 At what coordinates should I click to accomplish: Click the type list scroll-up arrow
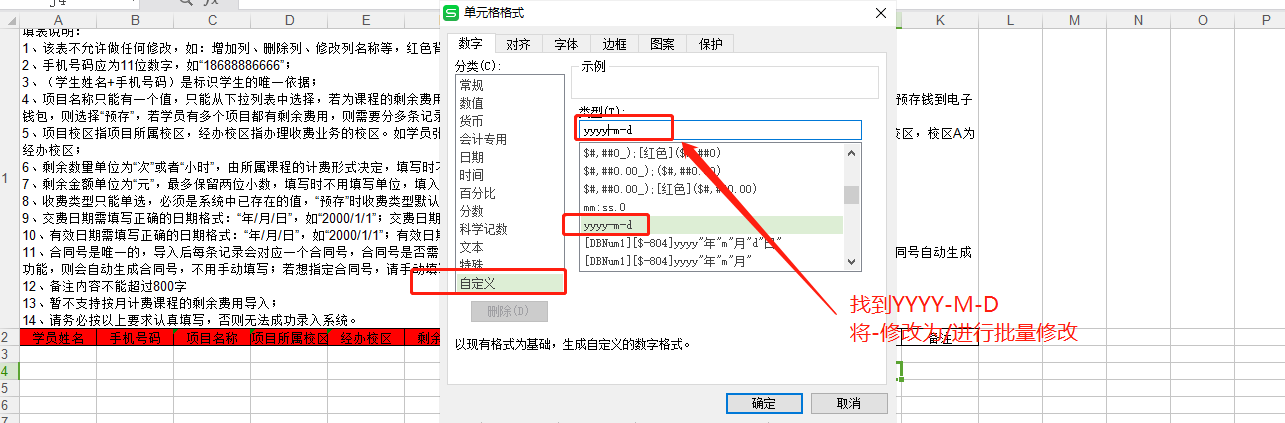(x=852, y=153)
